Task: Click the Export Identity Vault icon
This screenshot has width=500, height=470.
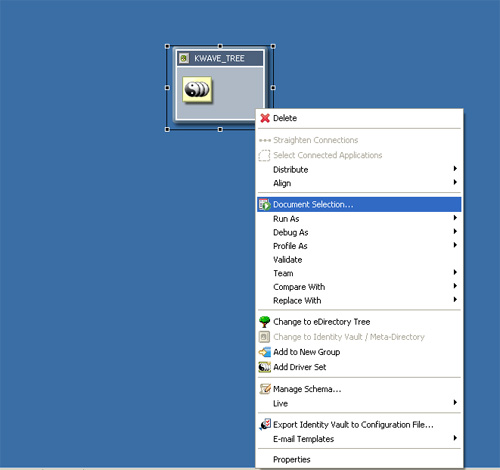Action: (x=265, y=425)
